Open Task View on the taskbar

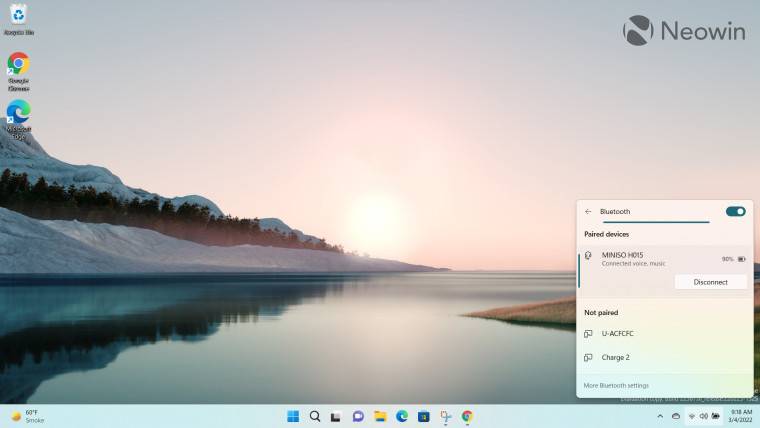(336, 416)
